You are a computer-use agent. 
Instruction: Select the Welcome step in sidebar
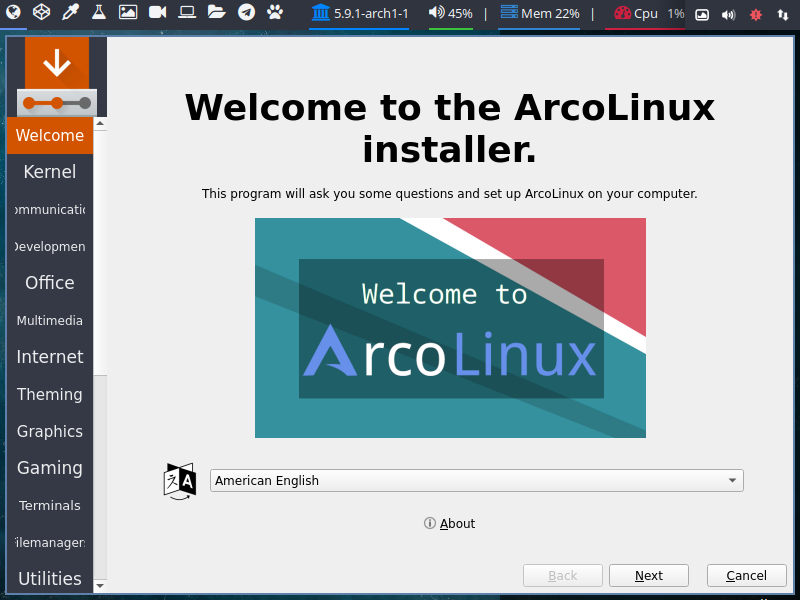(x=50, y=135)
